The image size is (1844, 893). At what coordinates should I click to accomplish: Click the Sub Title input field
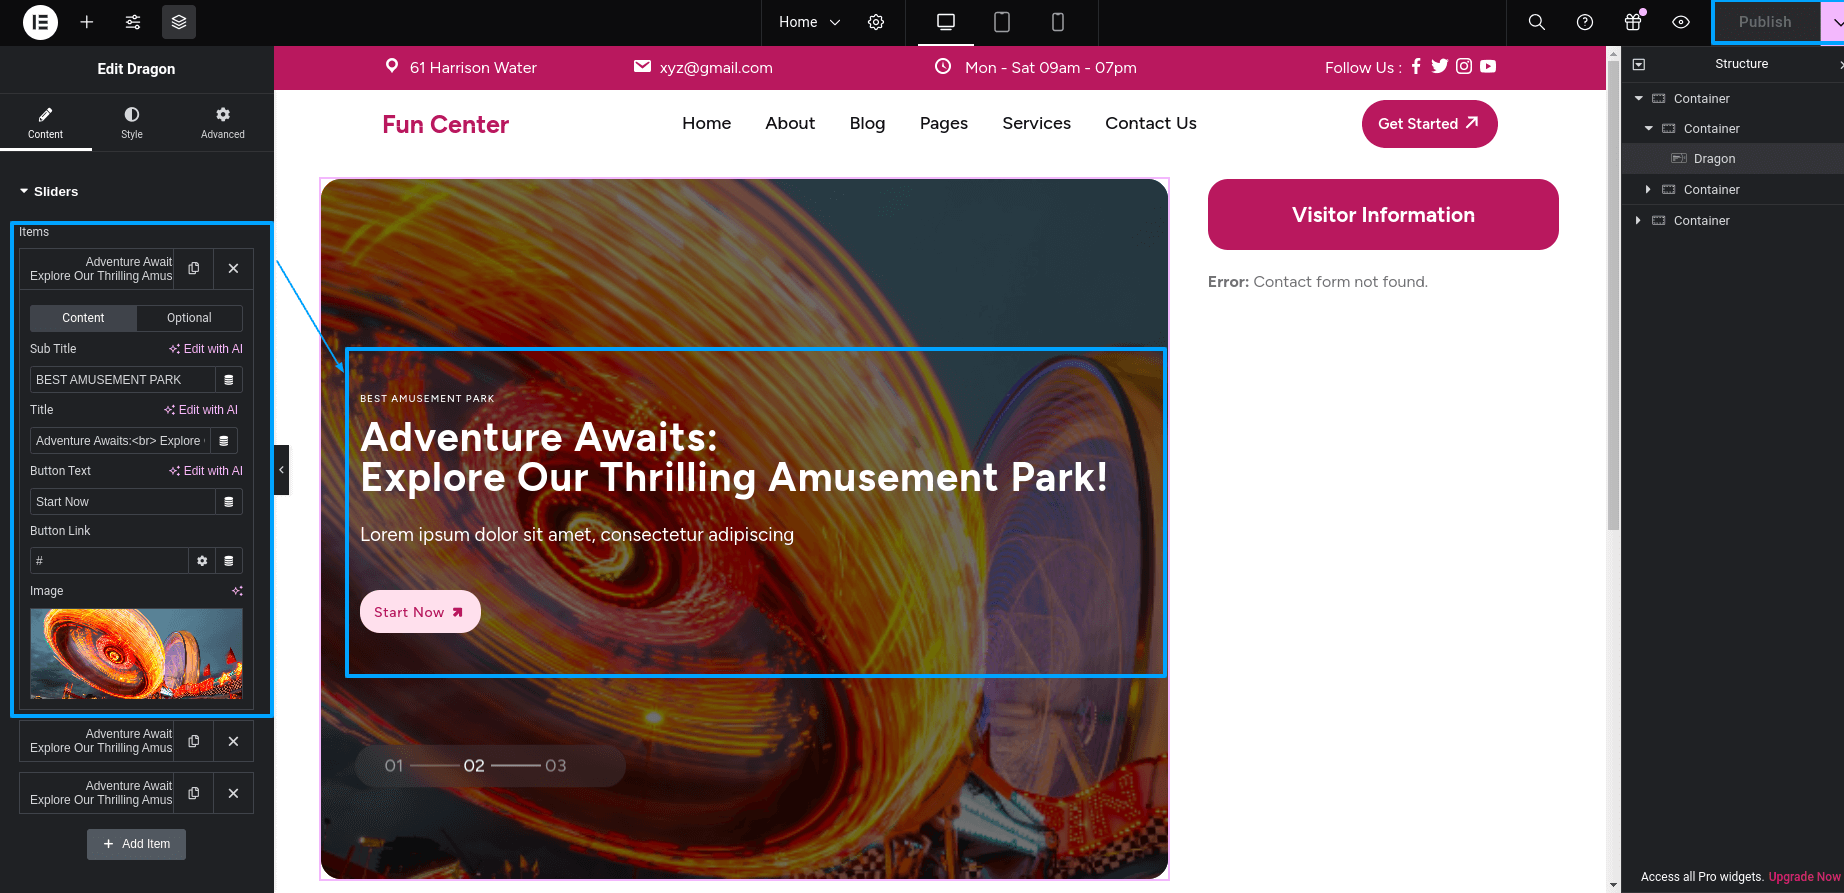(122, 380)
